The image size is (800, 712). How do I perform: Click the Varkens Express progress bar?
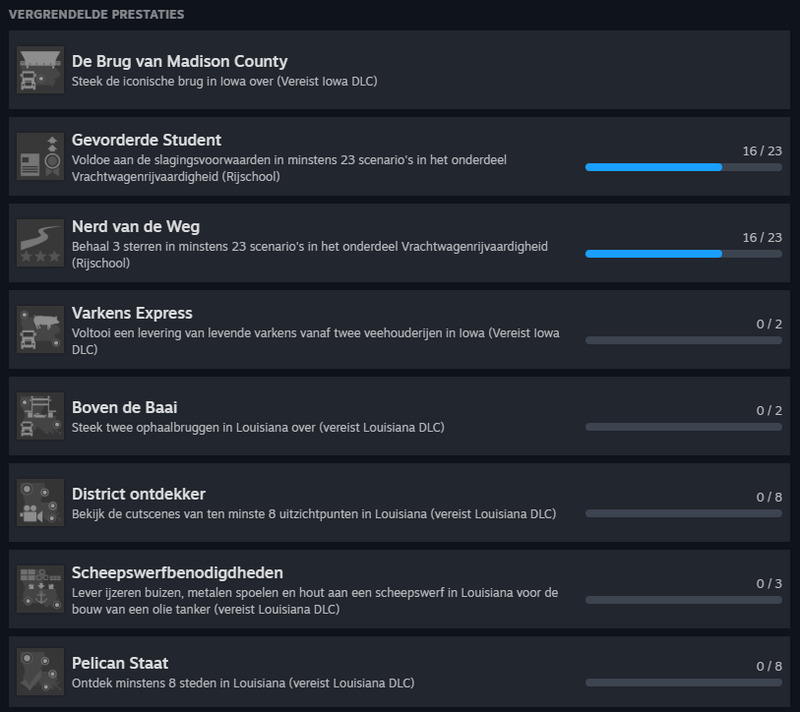point(683,340)
